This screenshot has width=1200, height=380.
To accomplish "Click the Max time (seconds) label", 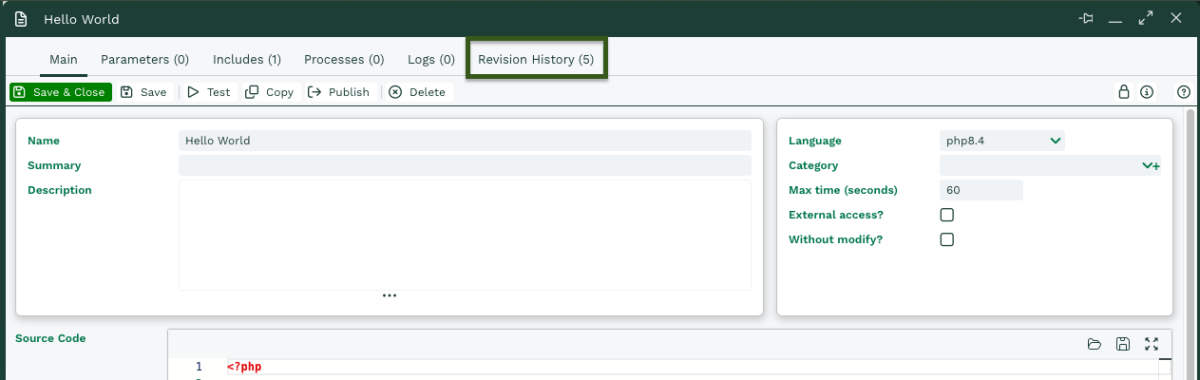I will click(x=843, y=190).
